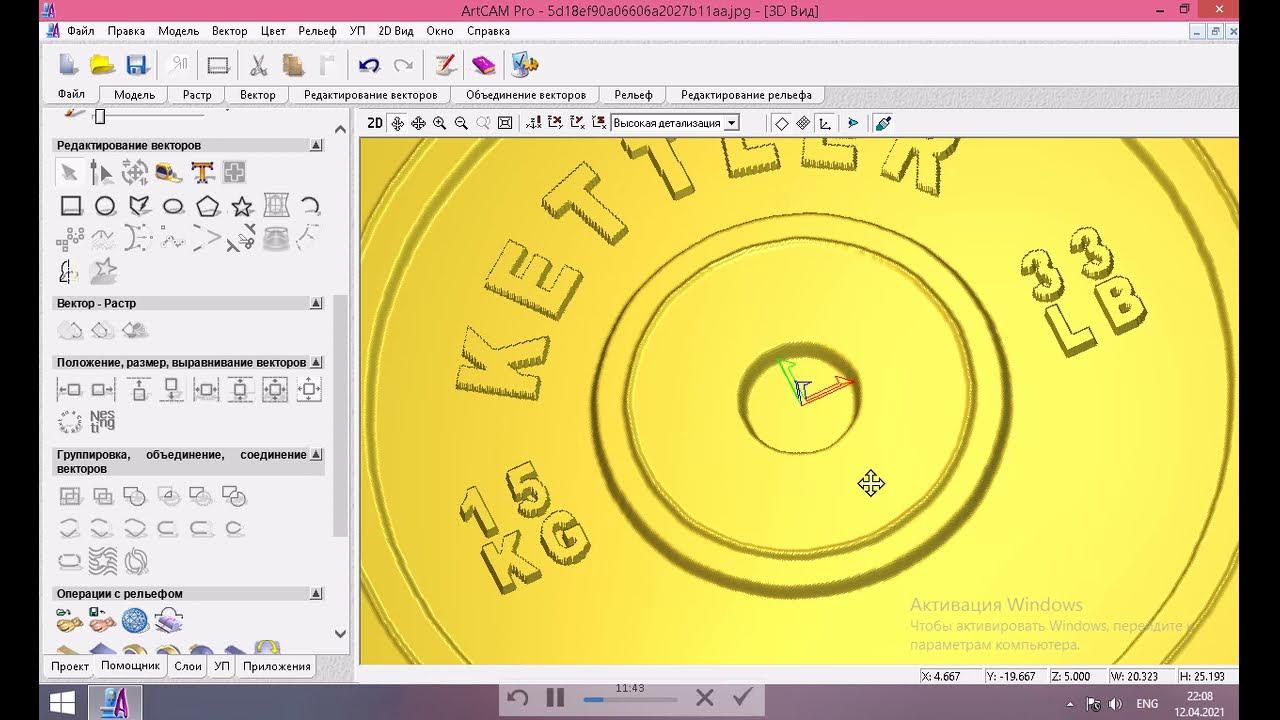
Task: Switch to the Слои panel tab
Action: (188, 666)
